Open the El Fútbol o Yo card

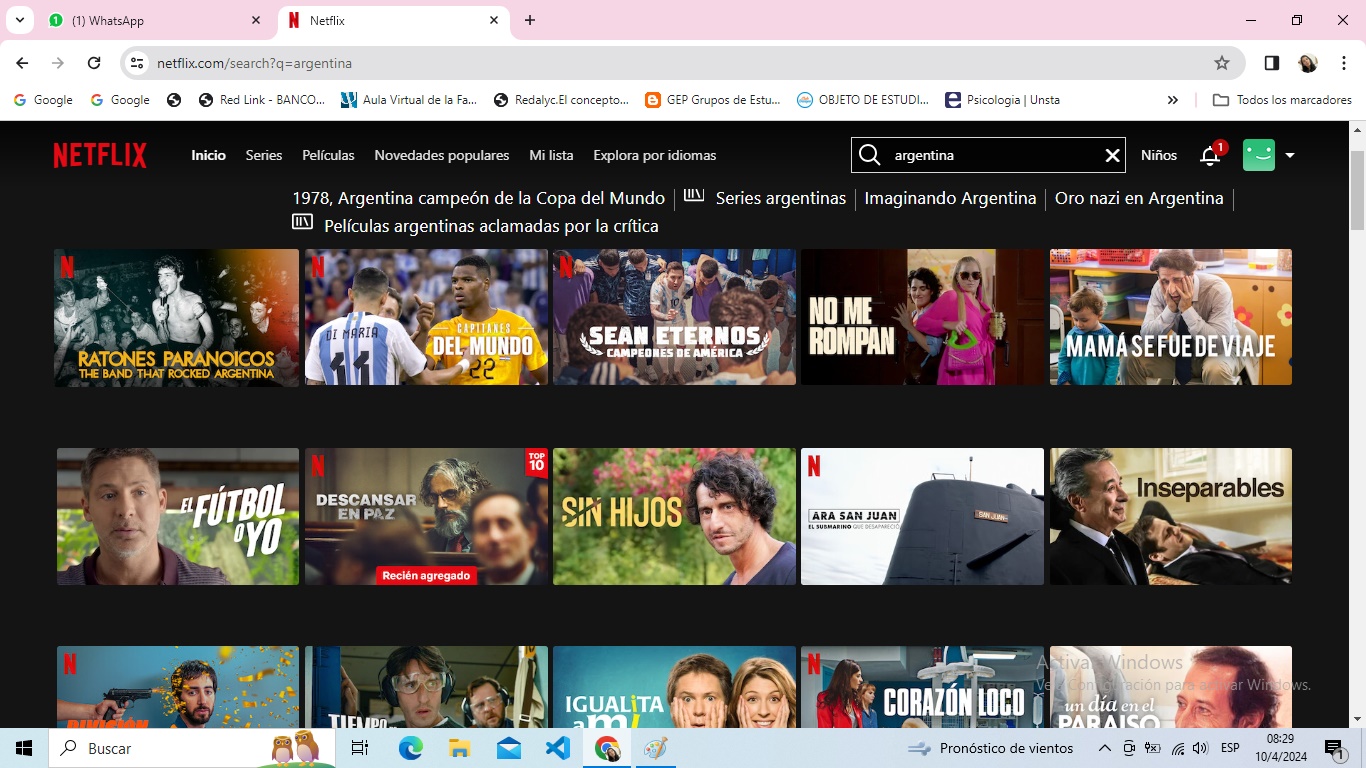tap(178, 516)
